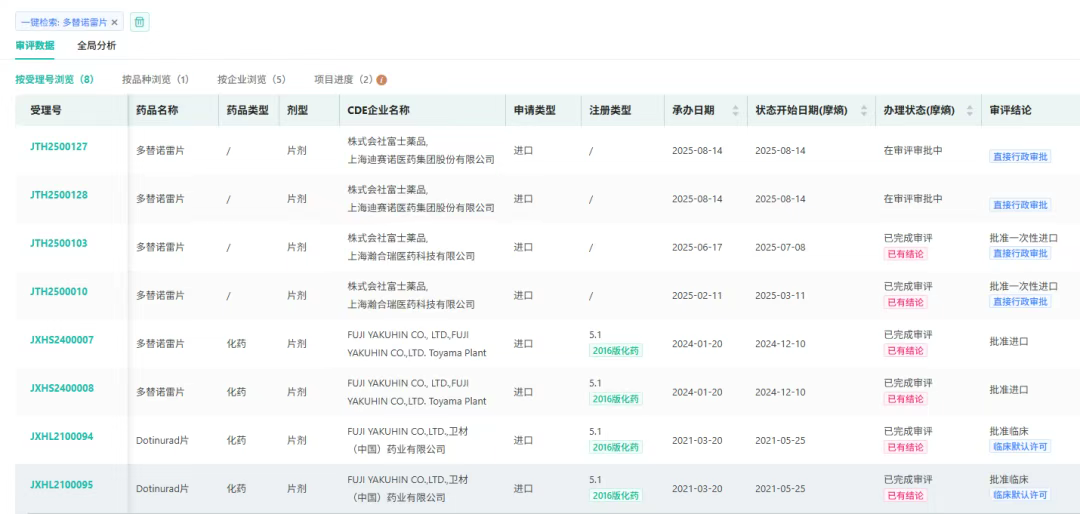The width and height of the screenshot is (1080, 514).
Task: Select the 审评数据 tab
Action: pos(35,45)
